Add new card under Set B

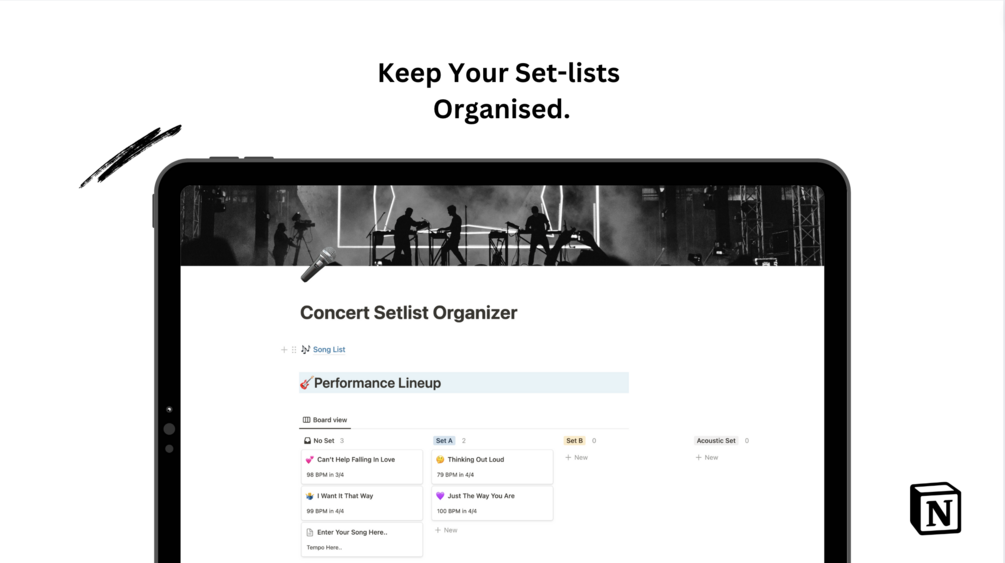click(x=577, y=458)
